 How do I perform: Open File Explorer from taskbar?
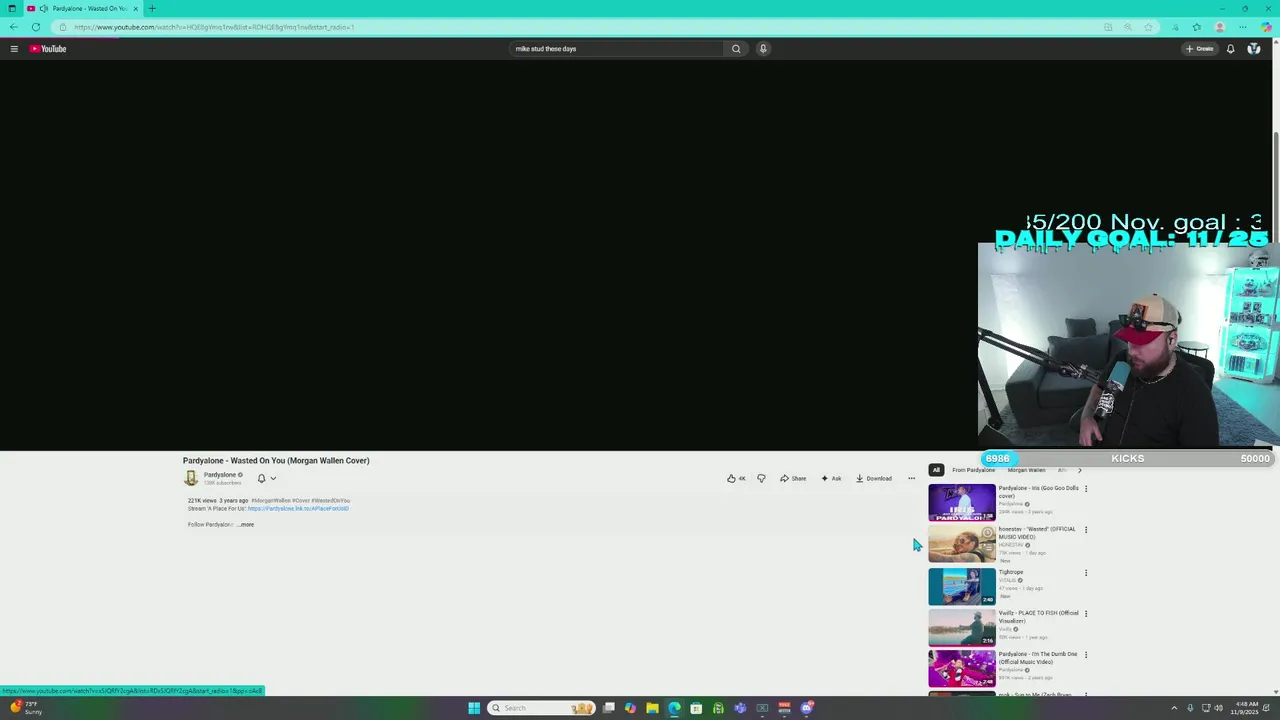[x=652, y=708]
